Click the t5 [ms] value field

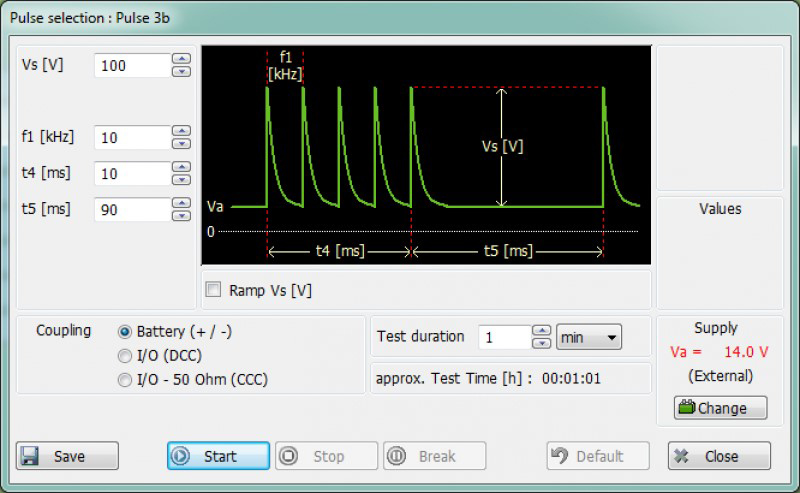point(133,210)
